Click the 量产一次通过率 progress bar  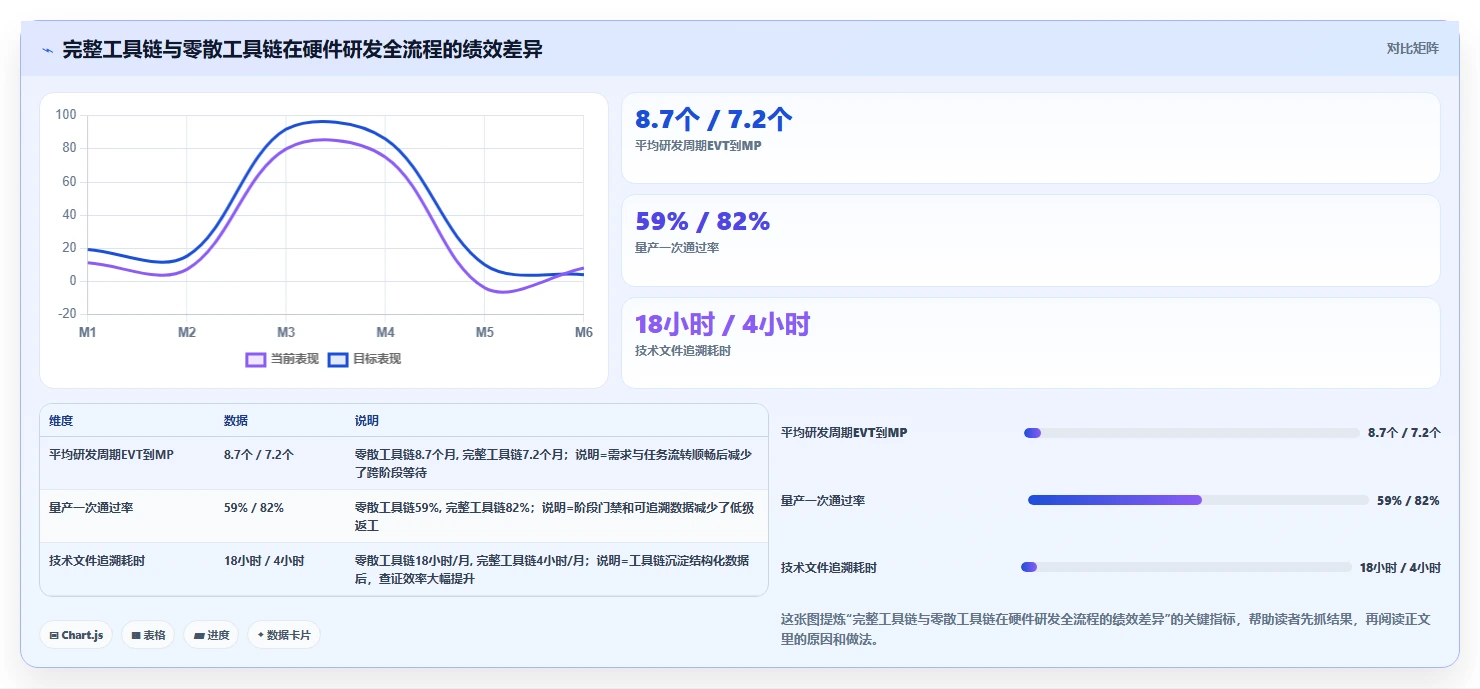click(1198, 500)
